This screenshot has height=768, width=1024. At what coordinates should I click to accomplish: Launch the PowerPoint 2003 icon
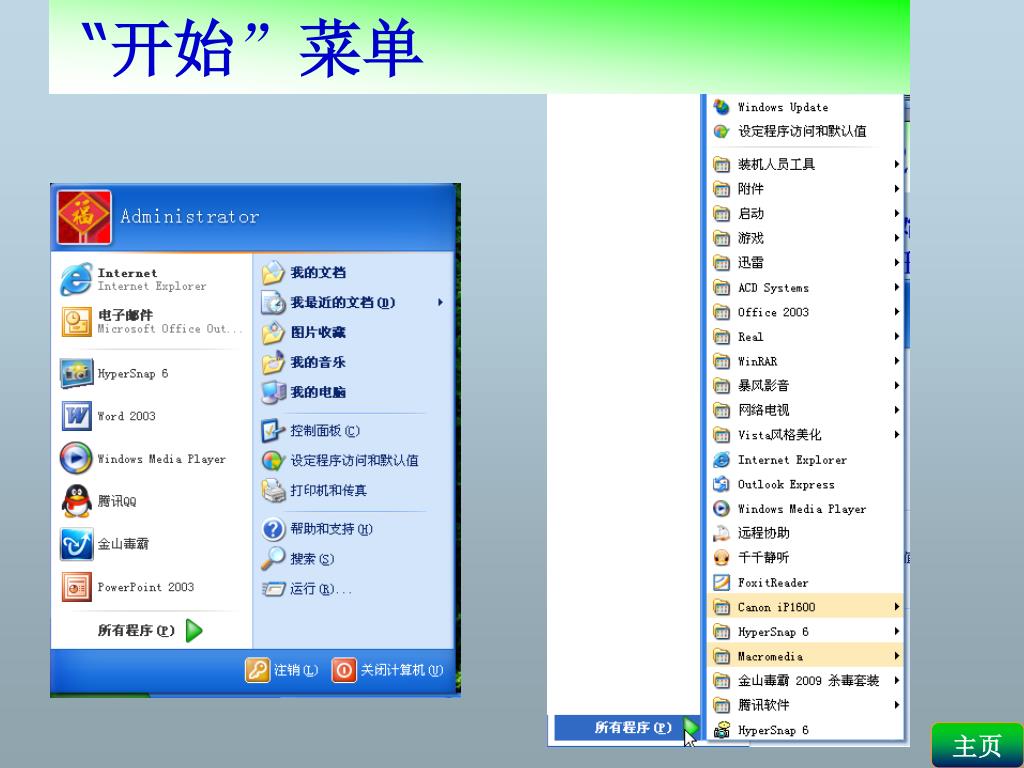pos(76,587)
